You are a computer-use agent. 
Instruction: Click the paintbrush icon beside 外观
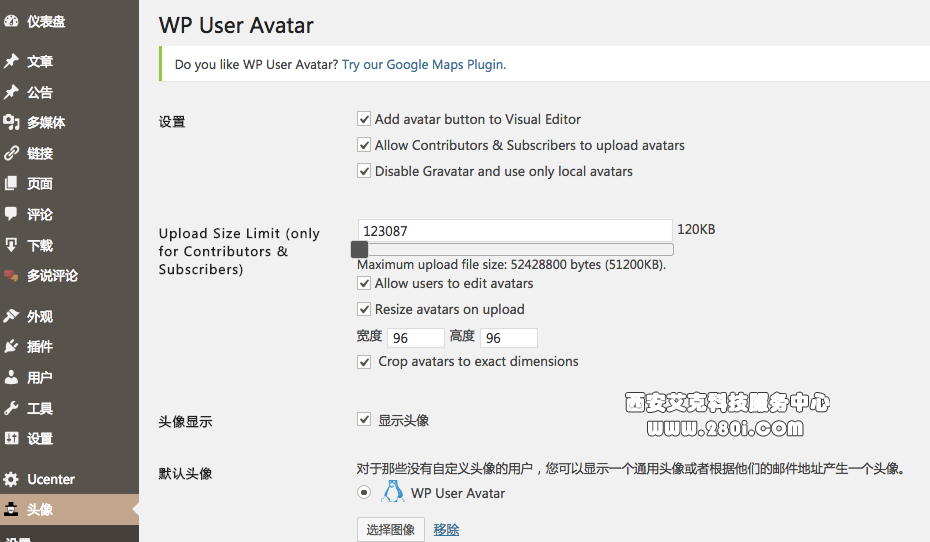coord(11,316)
